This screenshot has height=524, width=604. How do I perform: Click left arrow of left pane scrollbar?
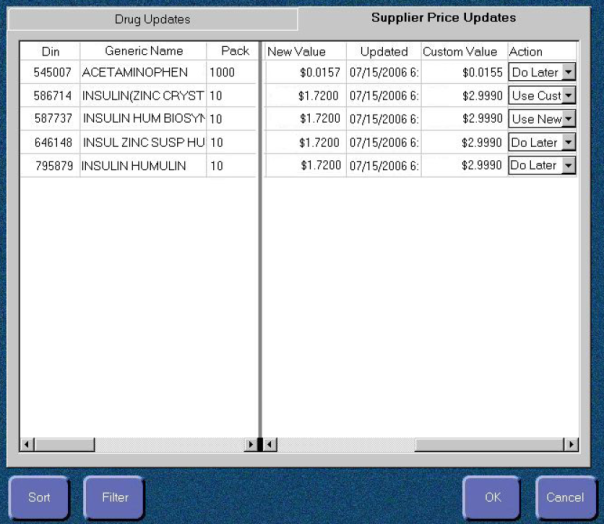pyautogui.click(x=27, y=444)
